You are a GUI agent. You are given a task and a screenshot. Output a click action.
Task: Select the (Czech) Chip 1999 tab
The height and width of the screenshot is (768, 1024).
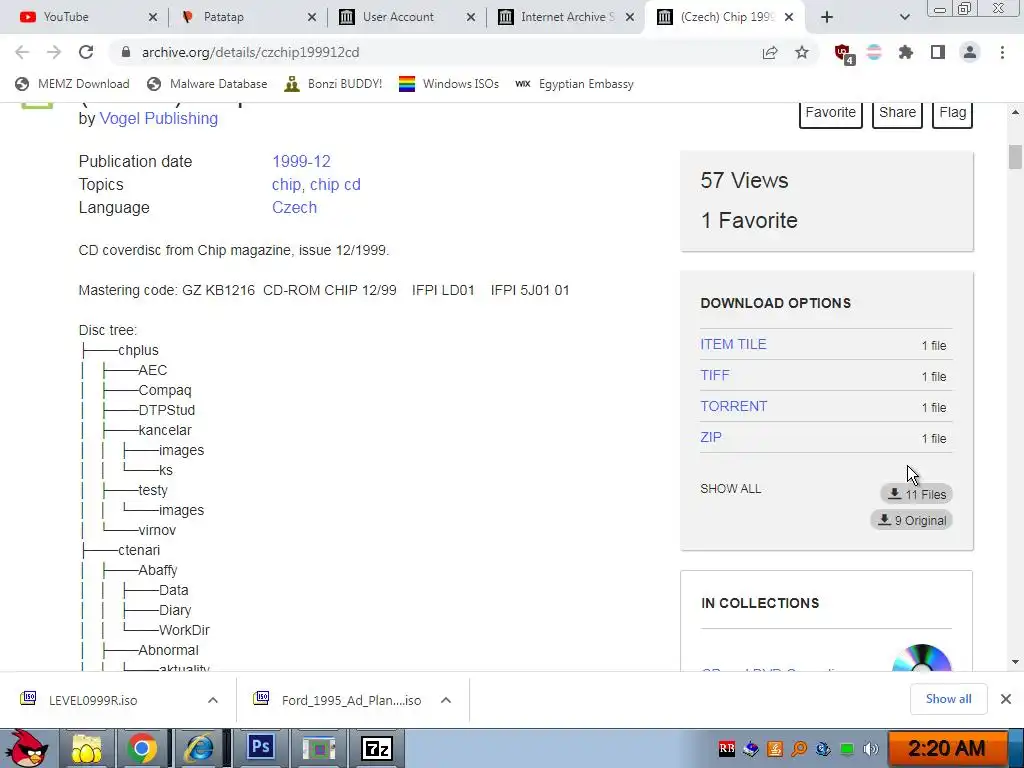(724, 17)
